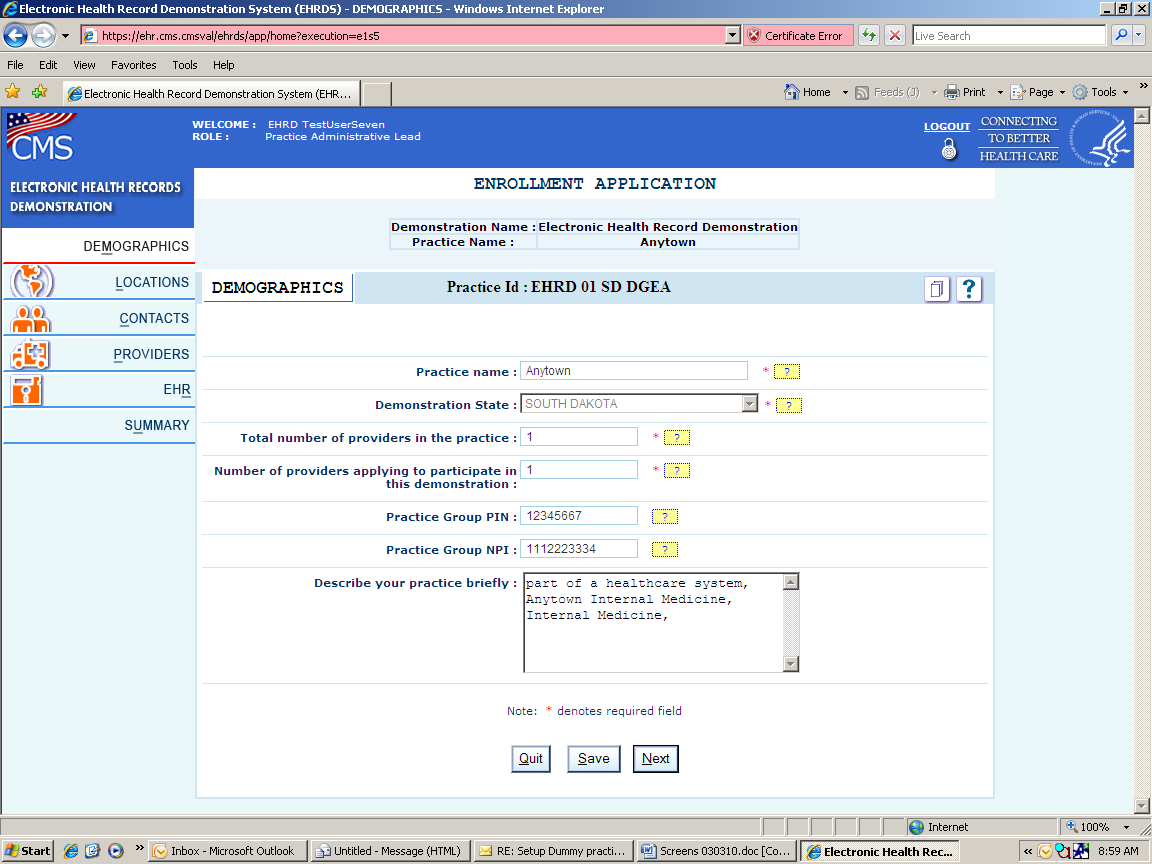Click the Practice Group PIN field
Screen dimensions: 1152x864
(x=579, y=516)
